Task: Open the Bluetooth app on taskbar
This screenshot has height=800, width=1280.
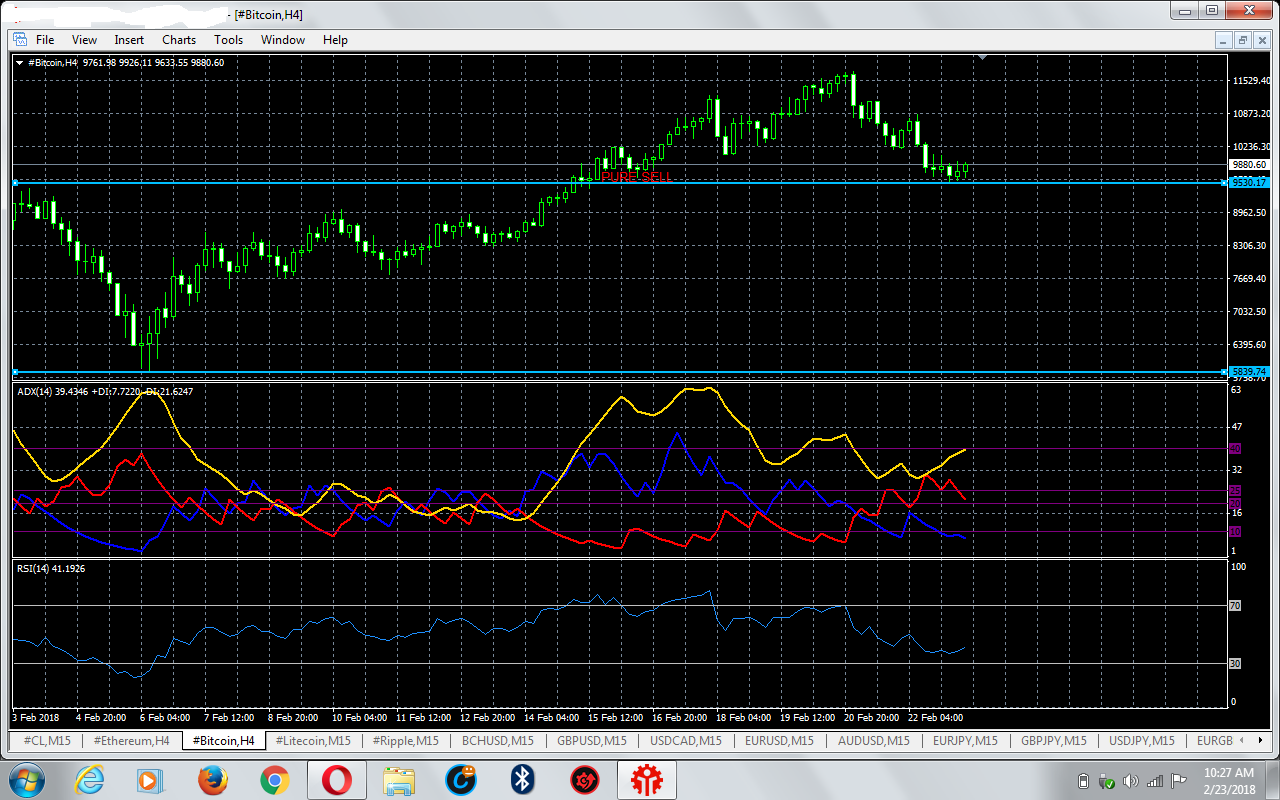Action: (522, 779)
